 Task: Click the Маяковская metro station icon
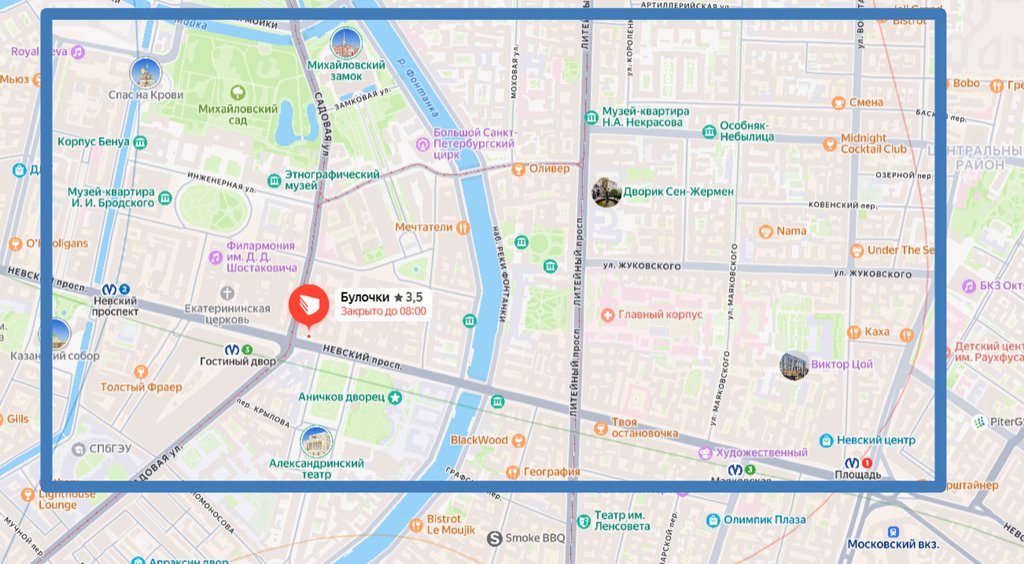(x=735, y=468)
